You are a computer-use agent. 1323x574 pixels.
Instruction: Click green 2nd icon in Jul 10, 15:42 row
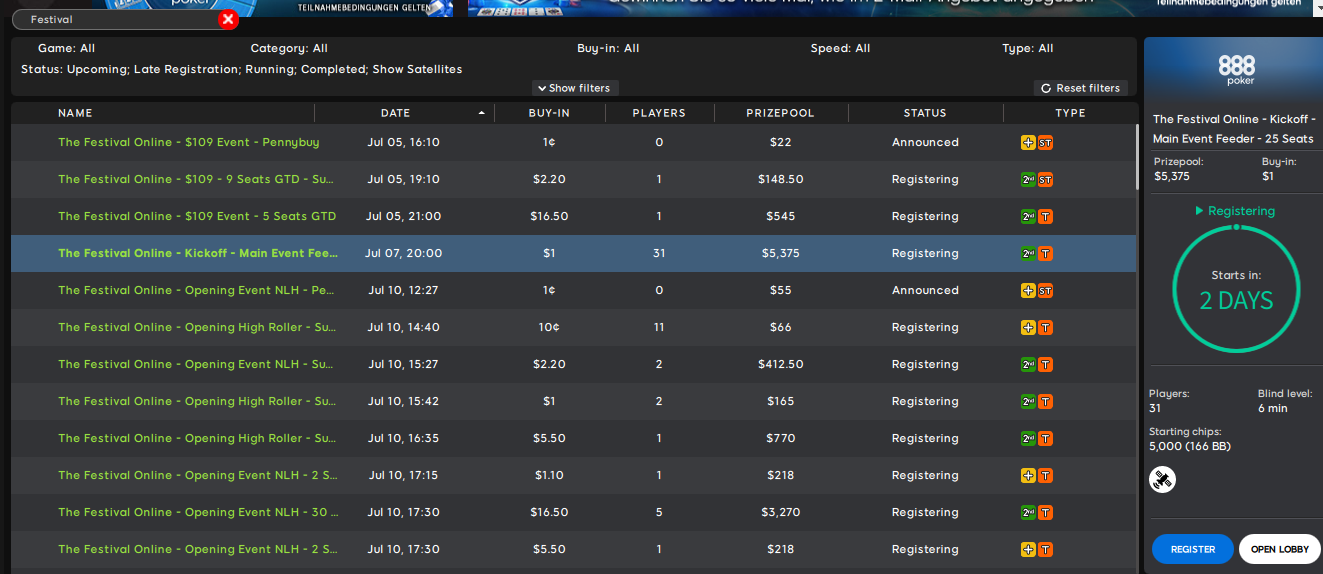1028,402
